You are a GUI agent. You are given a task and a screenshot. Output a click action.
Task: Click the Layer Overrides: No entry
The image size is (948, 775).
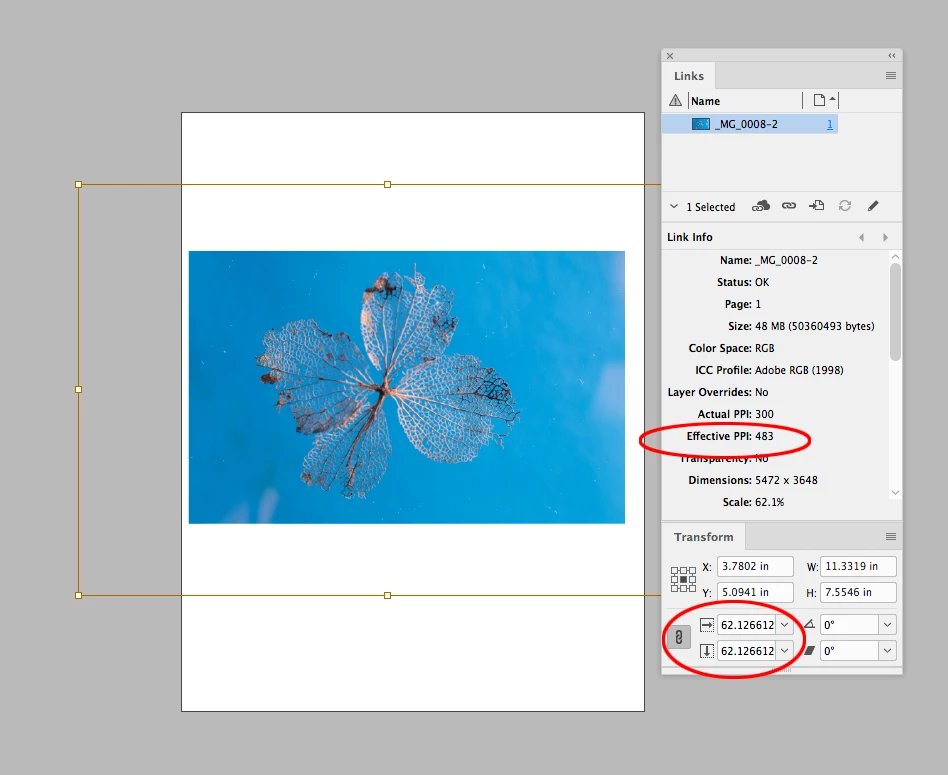(x=718, y=392)
